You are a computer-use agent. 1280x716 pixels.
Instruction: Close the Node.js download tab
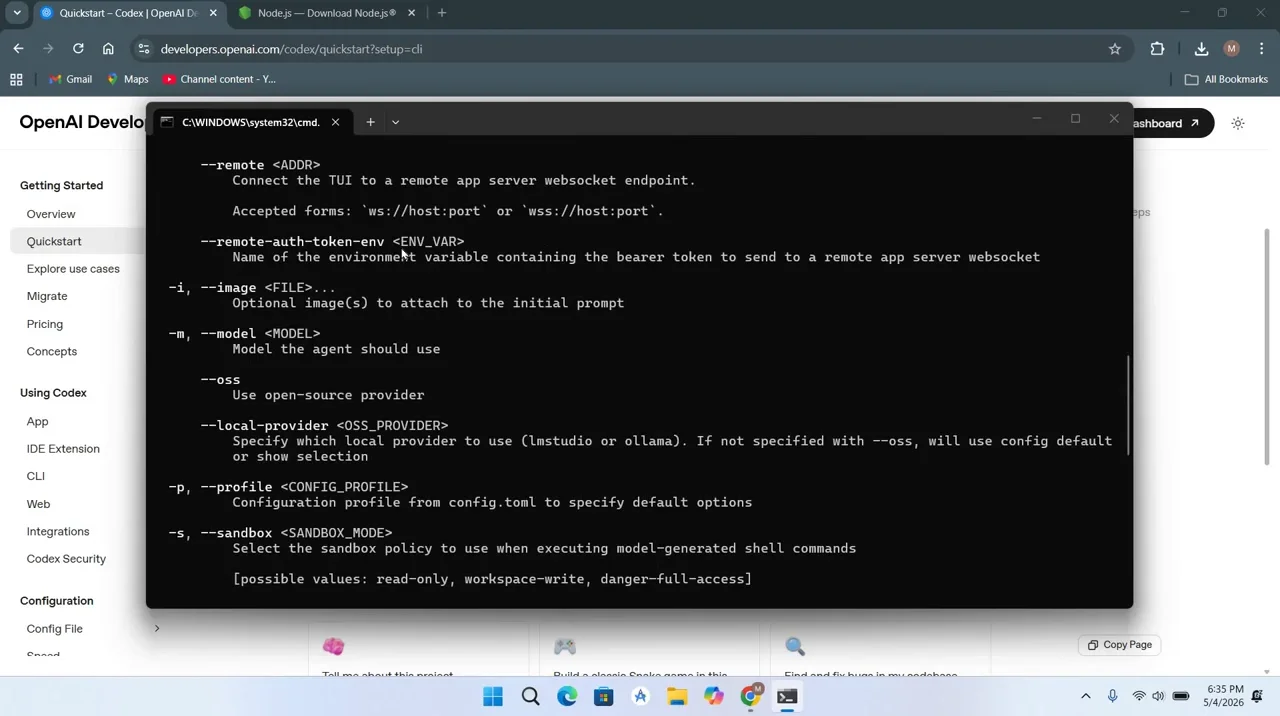pos(411,13)
